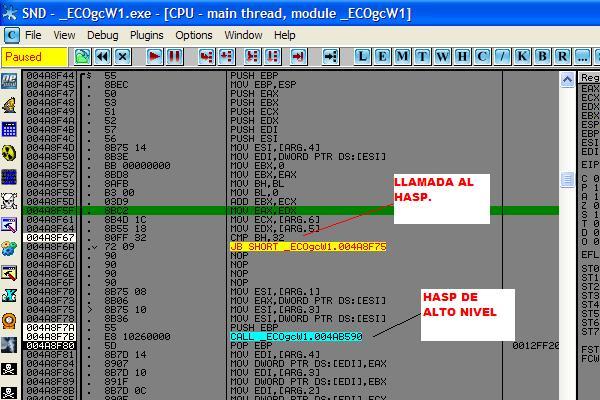Open the File menu

click(x=33, y=35)
